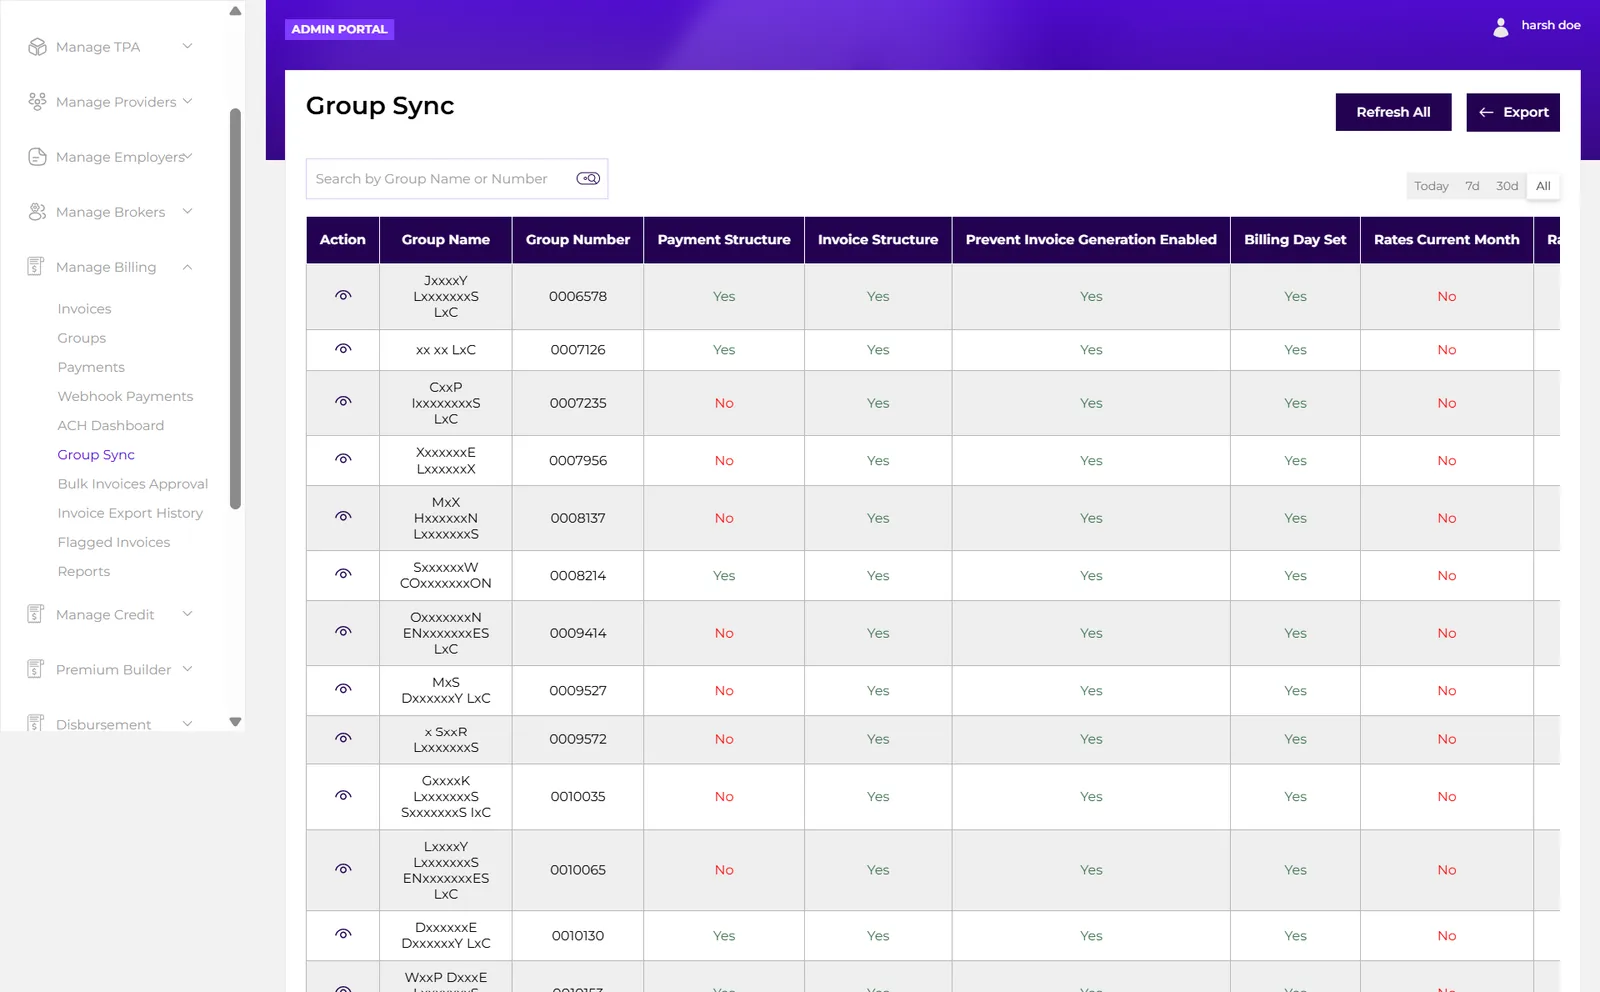Open the ACH Dashboard link
The height and width of the screenshot is (992, 1600).
point(111,425)
